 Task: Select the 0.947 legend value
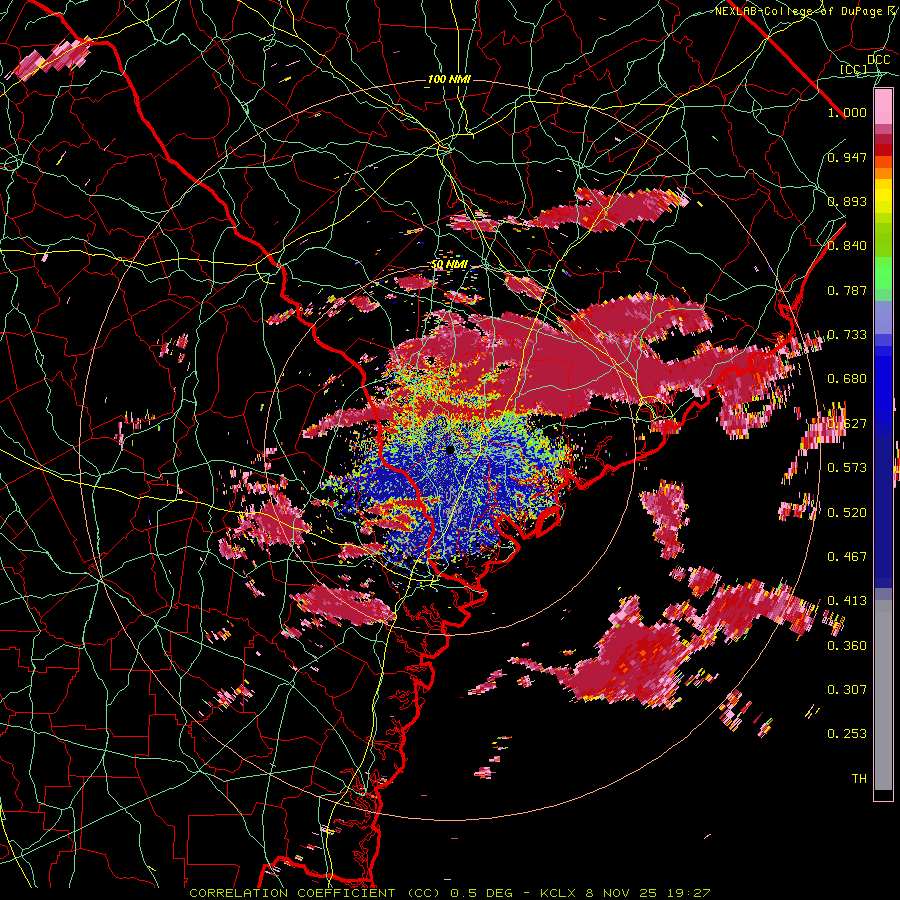pyautogui.click(x=847, y=157)
